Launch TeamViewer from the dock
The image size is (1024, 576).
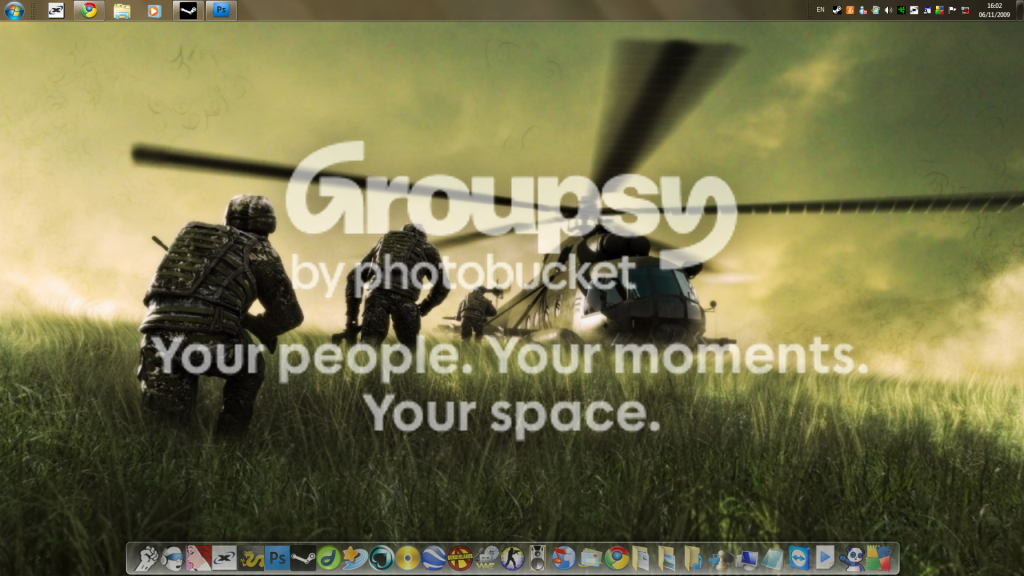pyautogui.click(x=799, y=558)
